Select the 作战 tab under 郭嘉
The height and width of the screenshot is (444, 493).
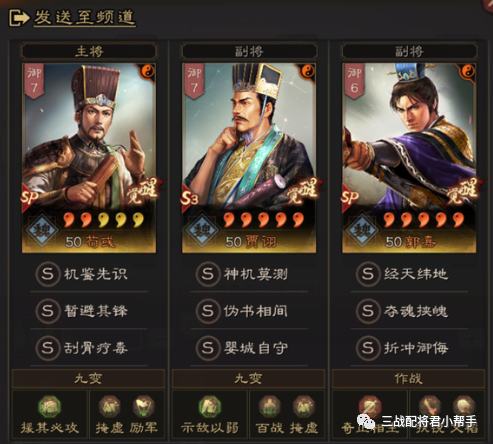click(x=408, y=379)
